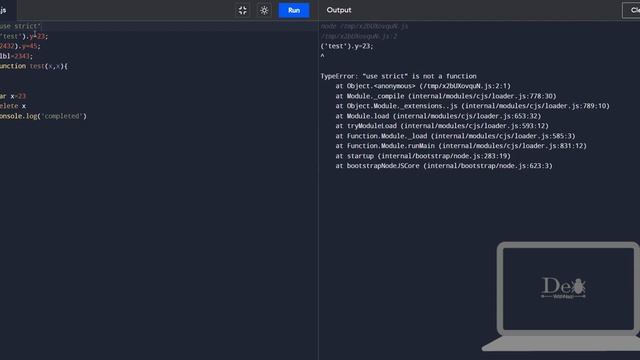This screenshot has height=360, width=640.
Task: Click the collapse fullscreen icon
Action: coord(242,10)
